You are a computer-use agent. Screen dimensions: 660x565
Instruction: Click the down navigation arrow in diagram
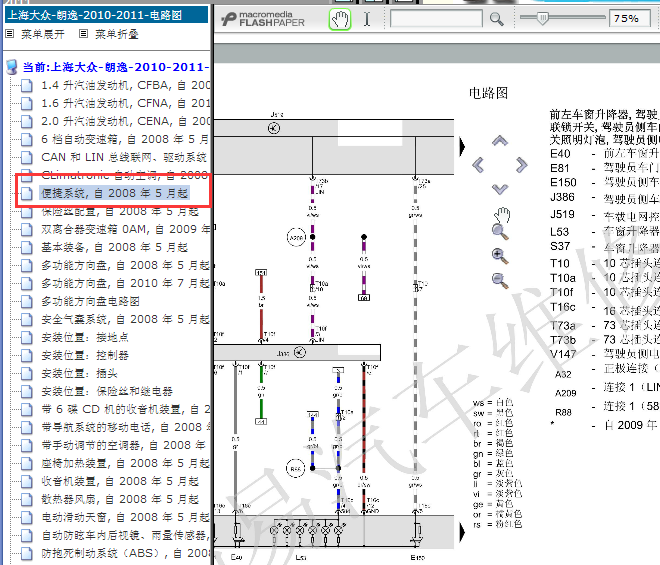pyautogui.click(x=500, y=189)
